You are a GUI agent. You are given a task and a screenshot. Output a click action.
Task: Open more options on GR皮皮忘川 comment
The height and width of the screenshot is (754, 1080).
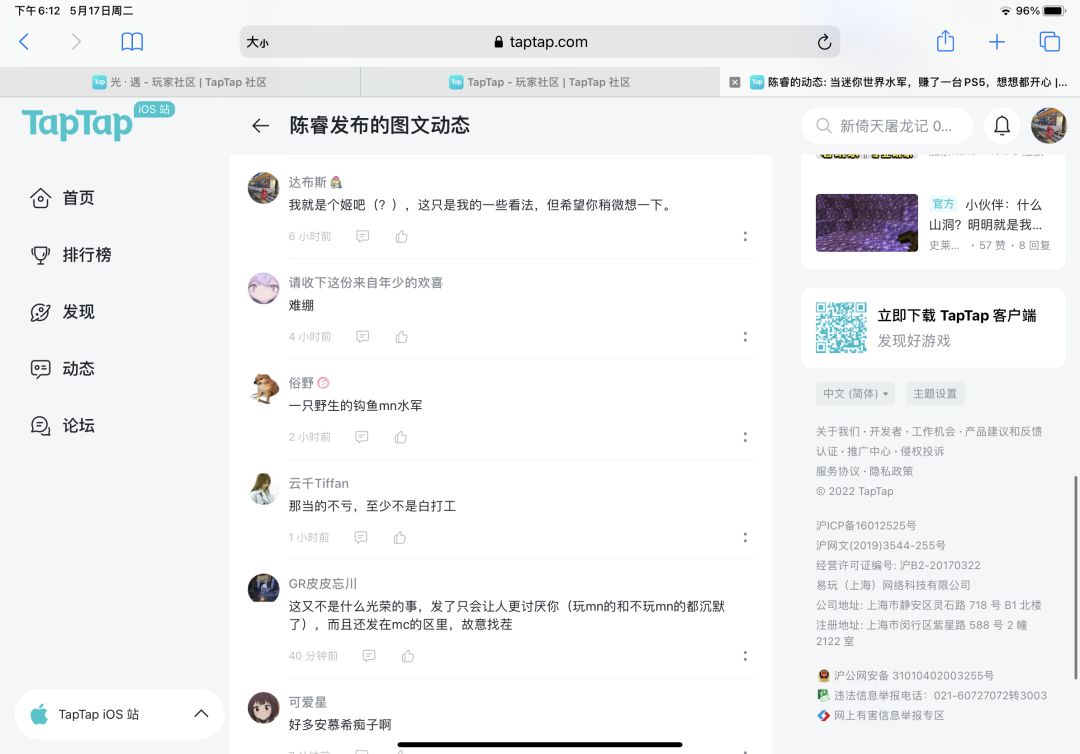[x=745, y=656]
